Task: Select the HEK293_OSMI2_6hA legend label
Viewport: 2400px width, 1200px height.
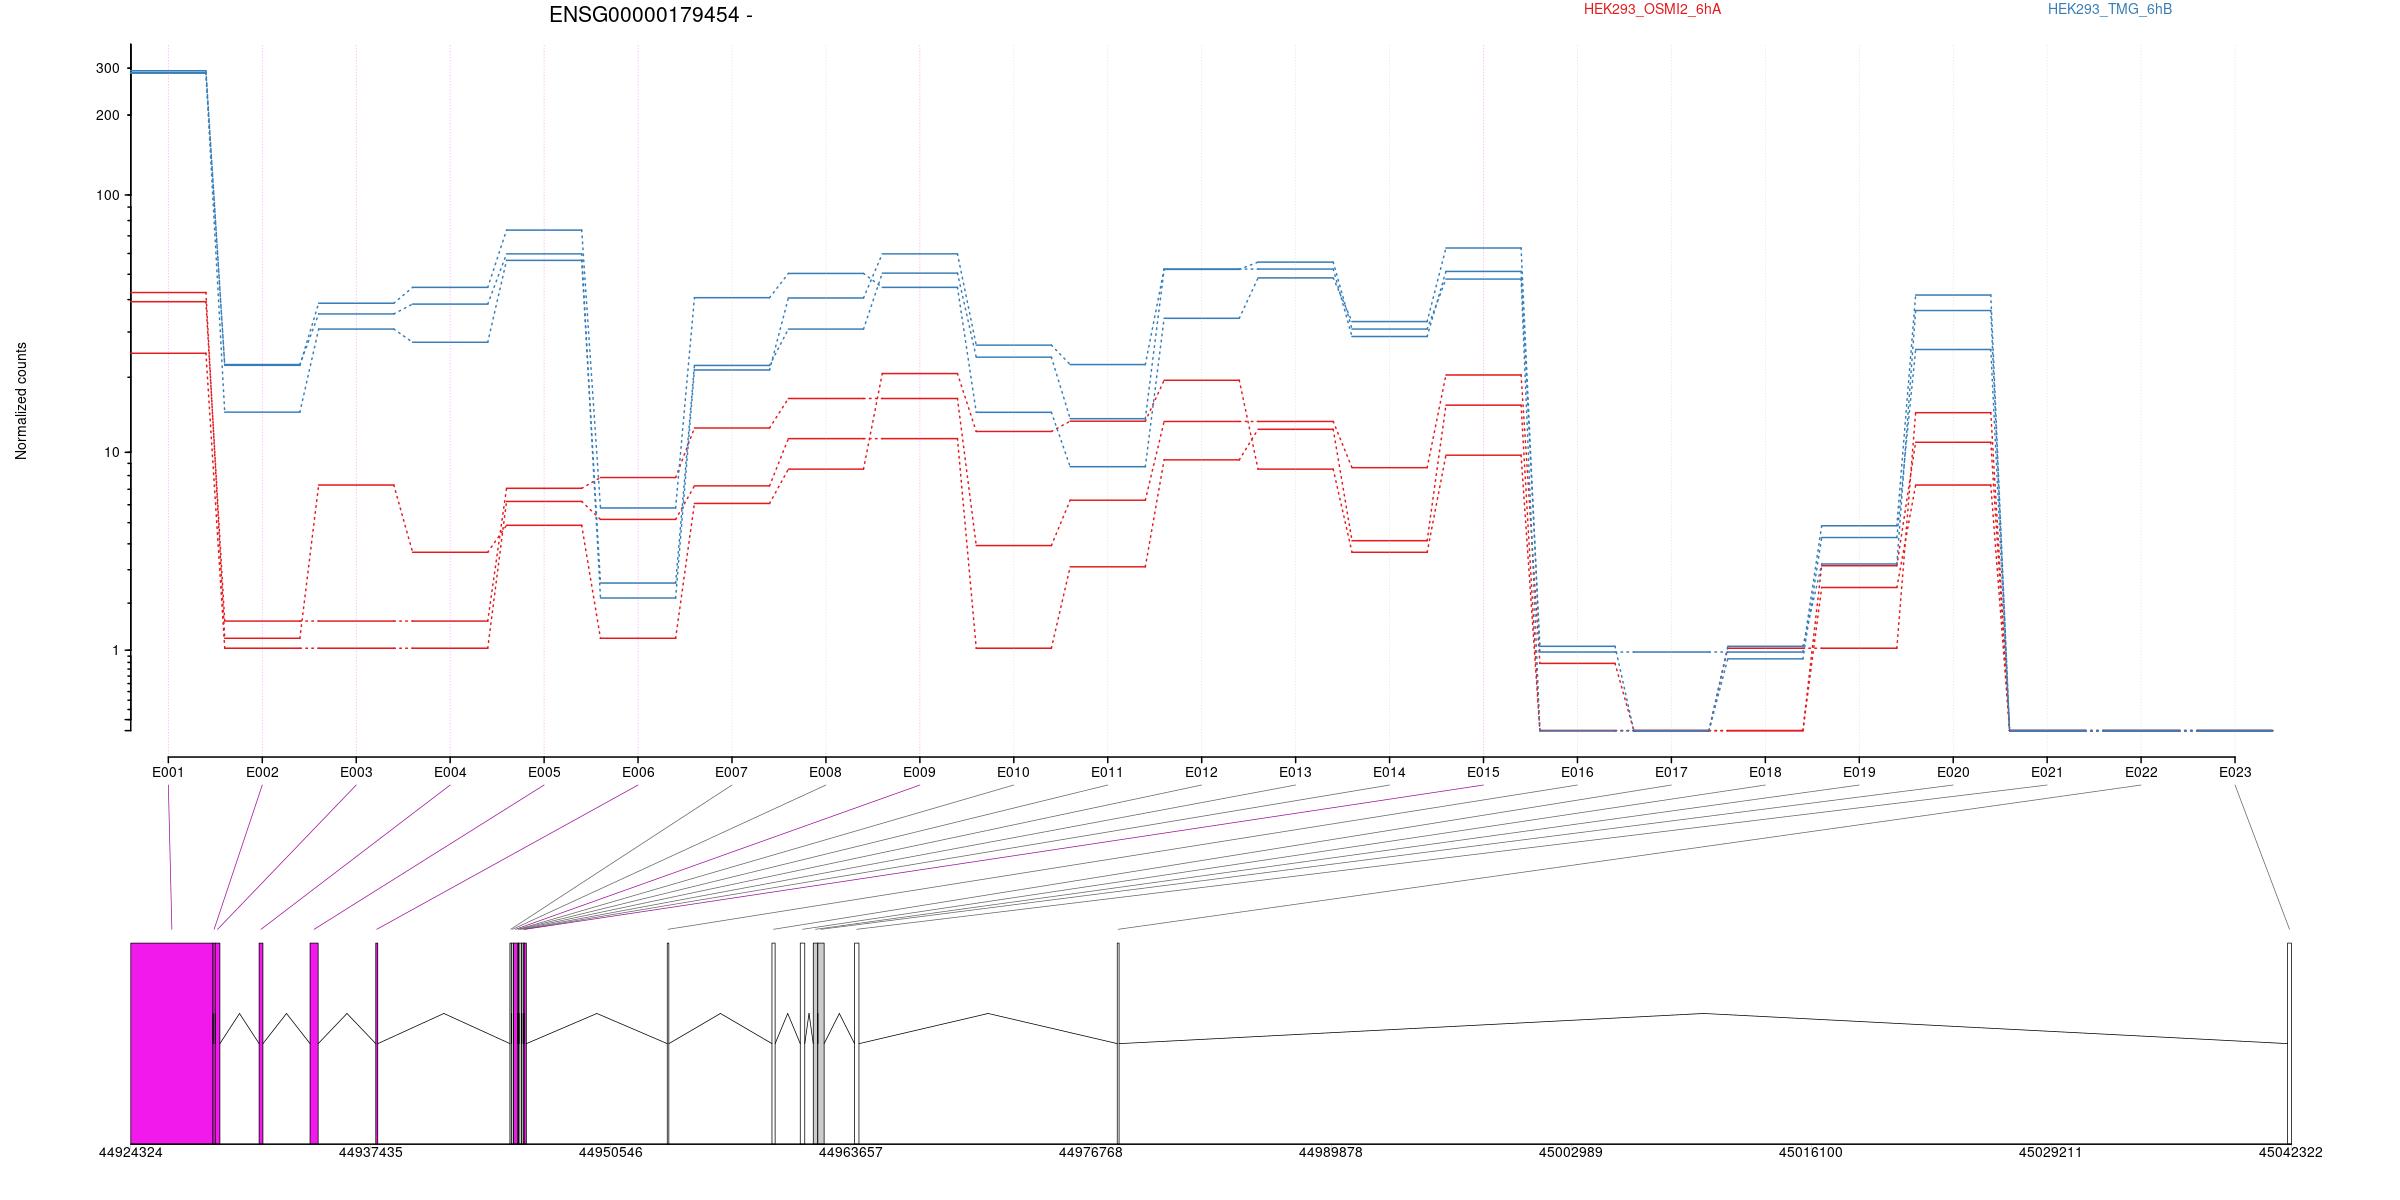Action: [1652, 9]
